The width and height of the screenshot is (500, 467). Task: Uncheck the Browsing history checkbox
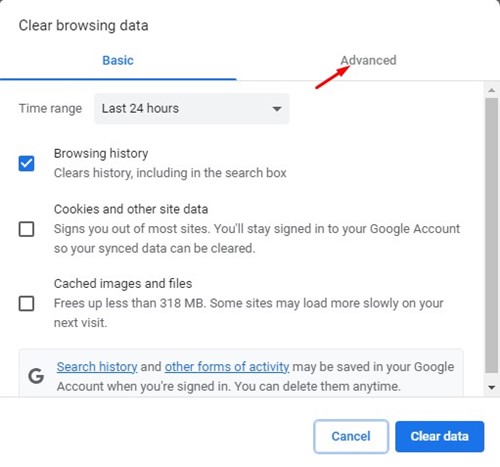(x=26, y=163)
